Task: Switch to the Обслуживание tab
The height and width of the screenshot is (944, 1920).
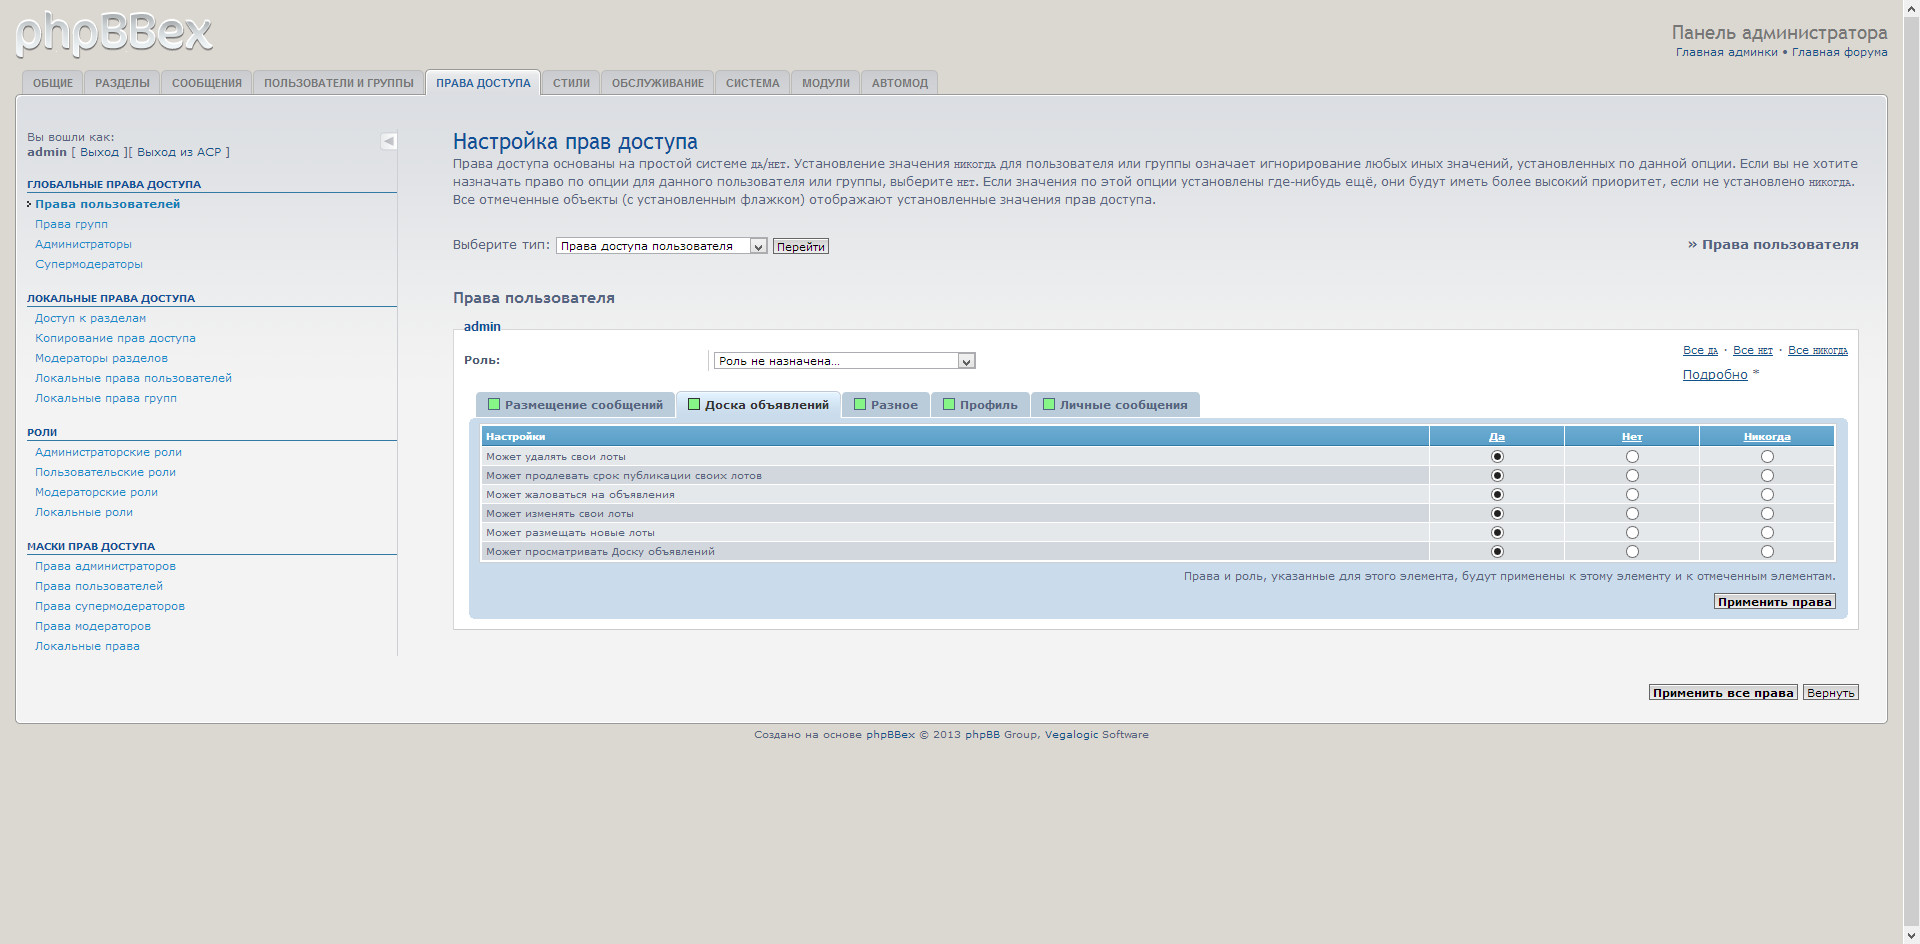Action: point(657,83)
